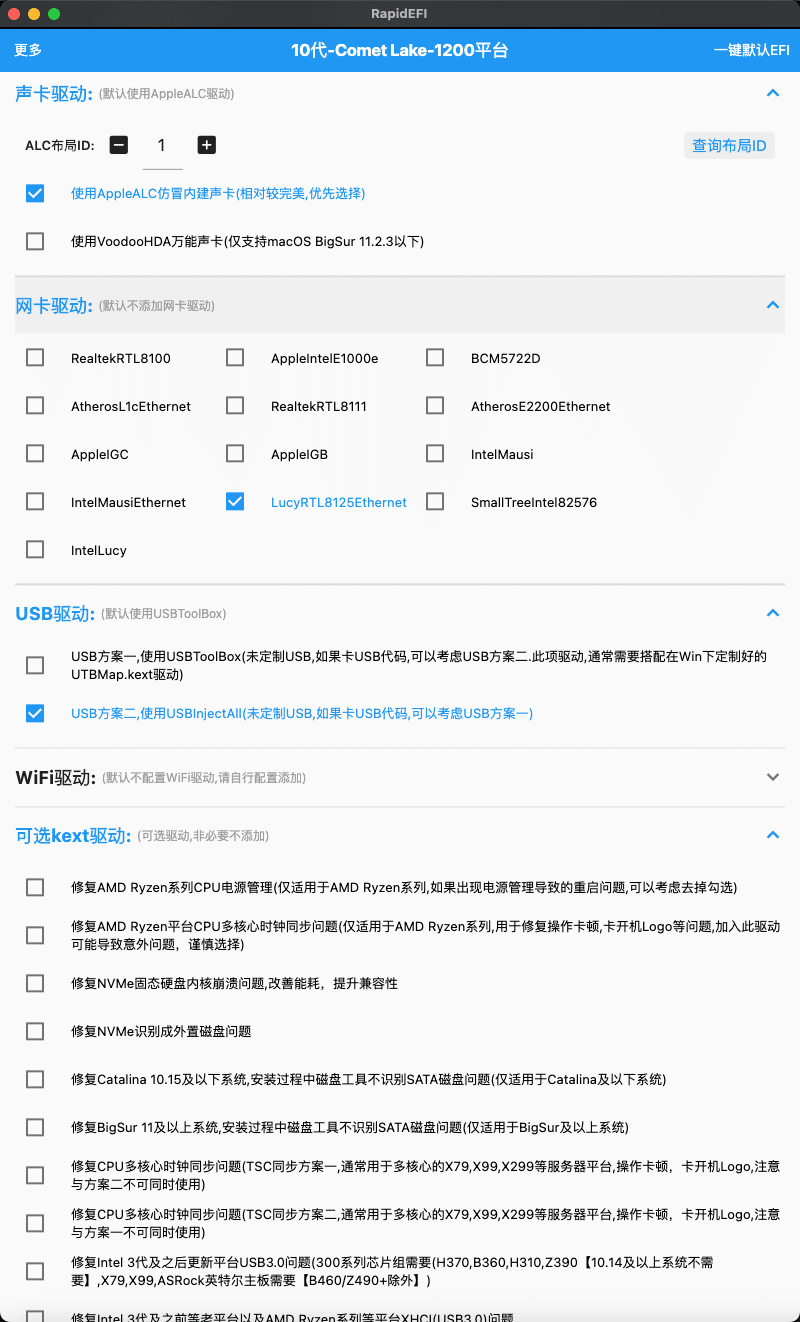Collapse the USB驱动 section chevron

pos(772,613)
